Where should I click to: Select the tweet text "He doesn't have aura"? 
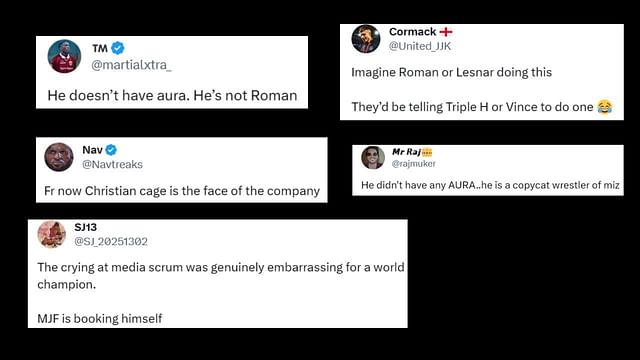click(118, 96)
